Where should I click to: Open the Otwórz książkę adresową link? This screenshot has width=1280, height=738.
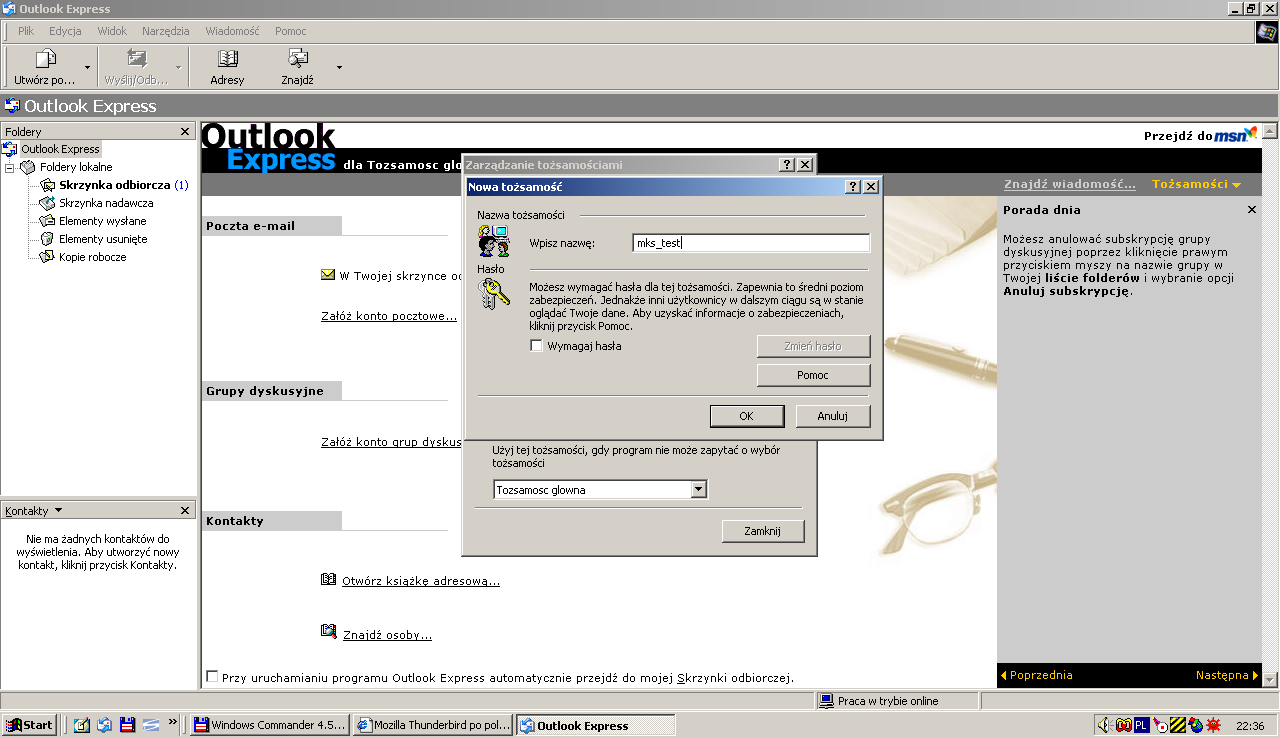point(421,581)
